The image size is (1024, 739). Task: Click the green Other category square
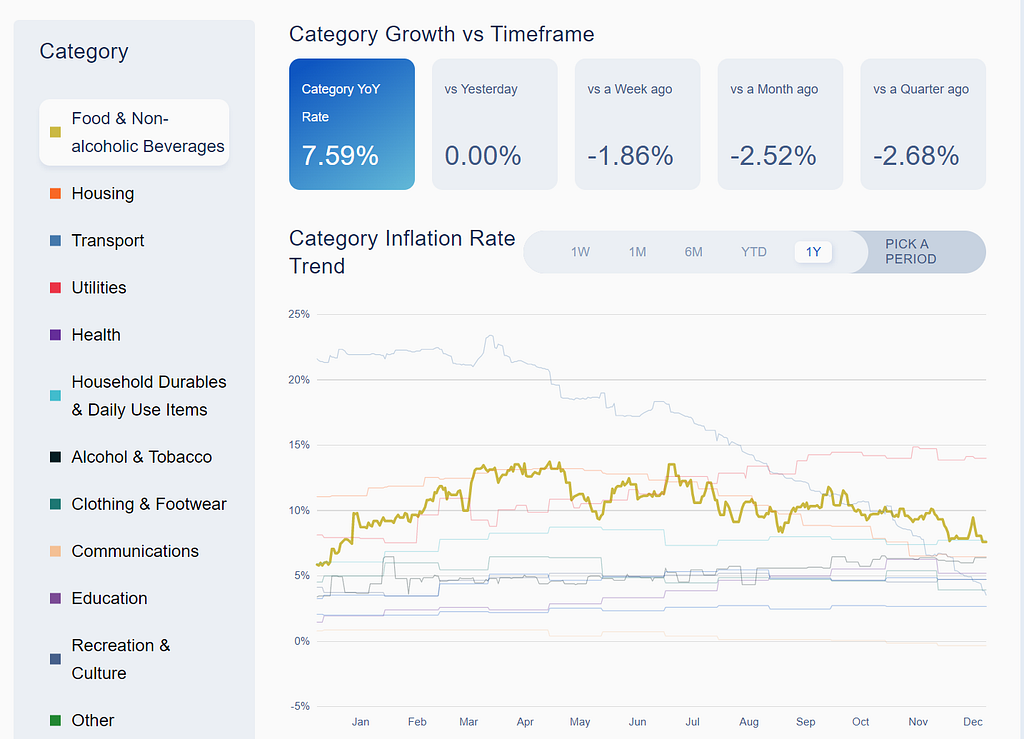coord(56,720)
